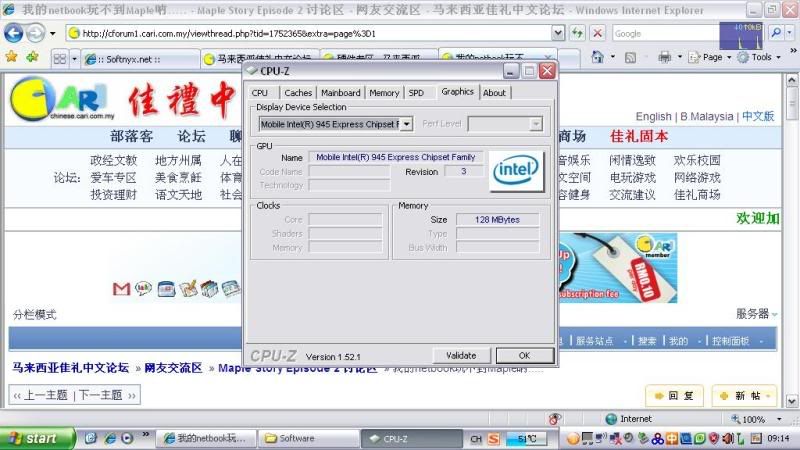Click the red stop loading icon
Viewport: 800px width, 450px height.
tap(597, 33)
